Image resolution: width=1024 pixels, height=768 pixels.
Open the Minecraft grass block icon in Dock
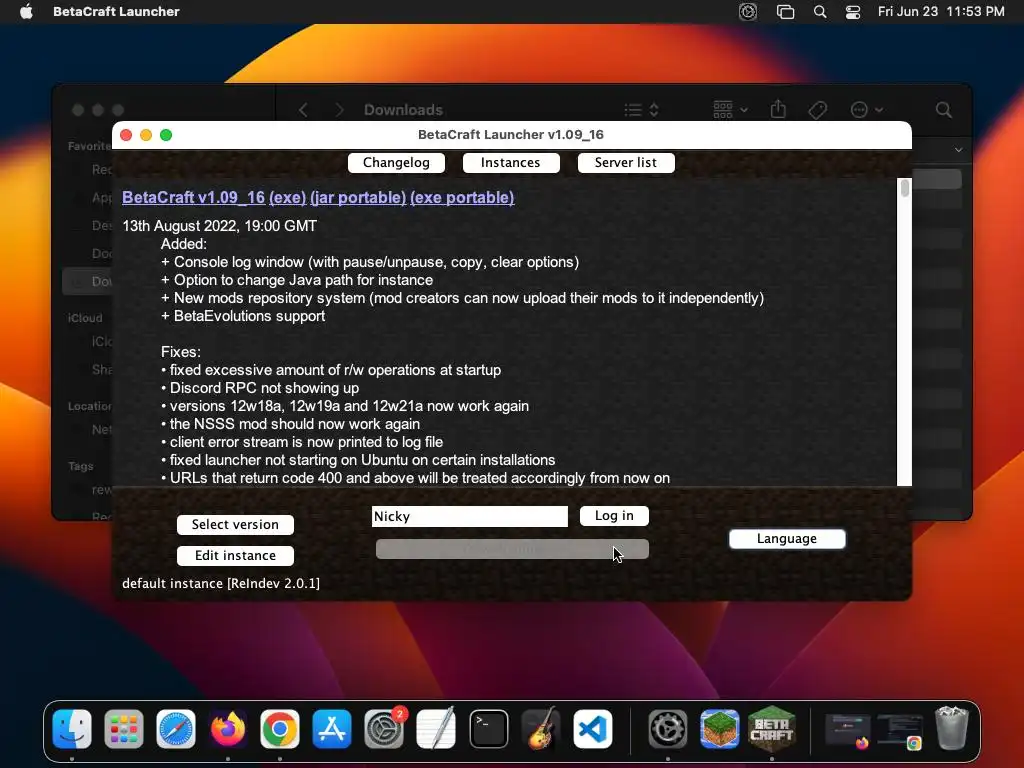(x=720, y=729)
